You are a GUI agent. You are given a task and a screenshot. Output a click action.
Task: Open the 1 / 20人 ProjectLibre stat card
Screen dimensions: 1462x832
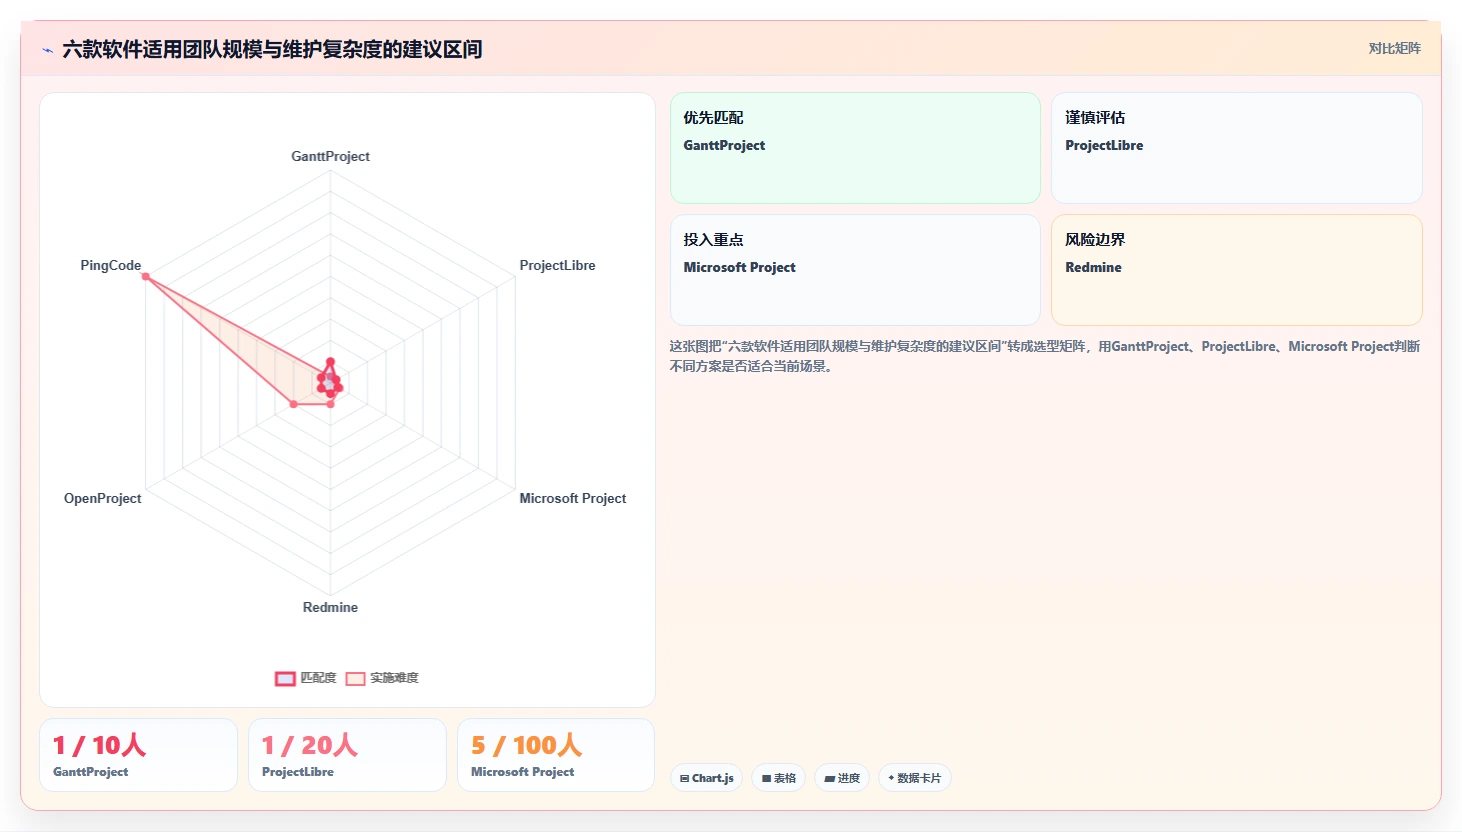(347, 755)
